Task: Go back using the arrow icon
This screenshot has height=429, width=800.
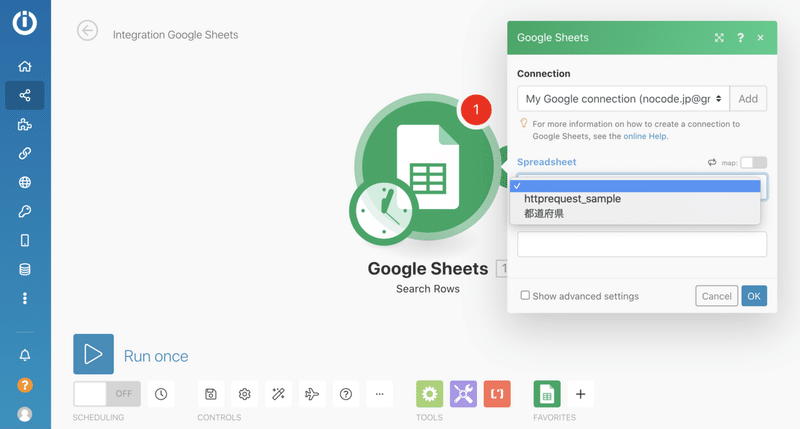Action: tap(87, 31)
